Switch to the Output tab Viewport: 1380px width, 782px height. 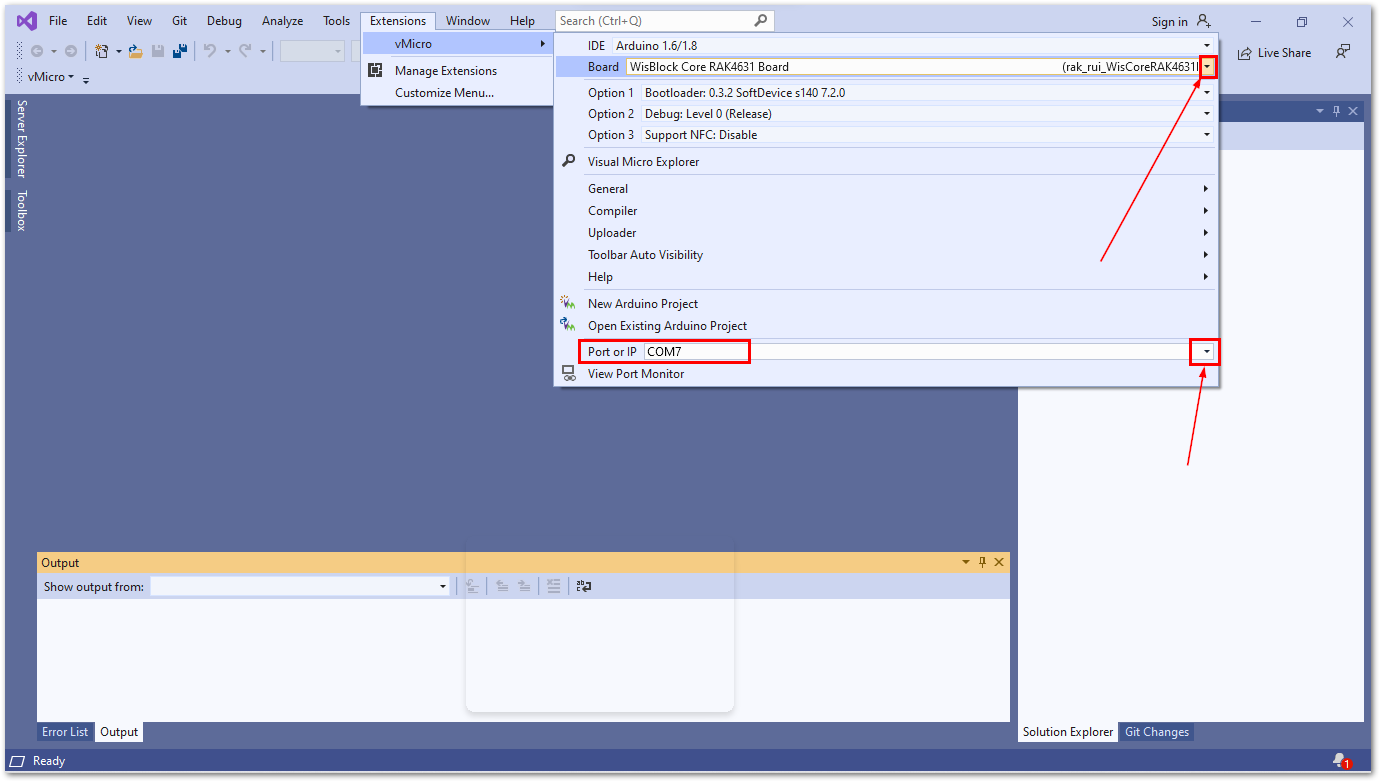119,732
